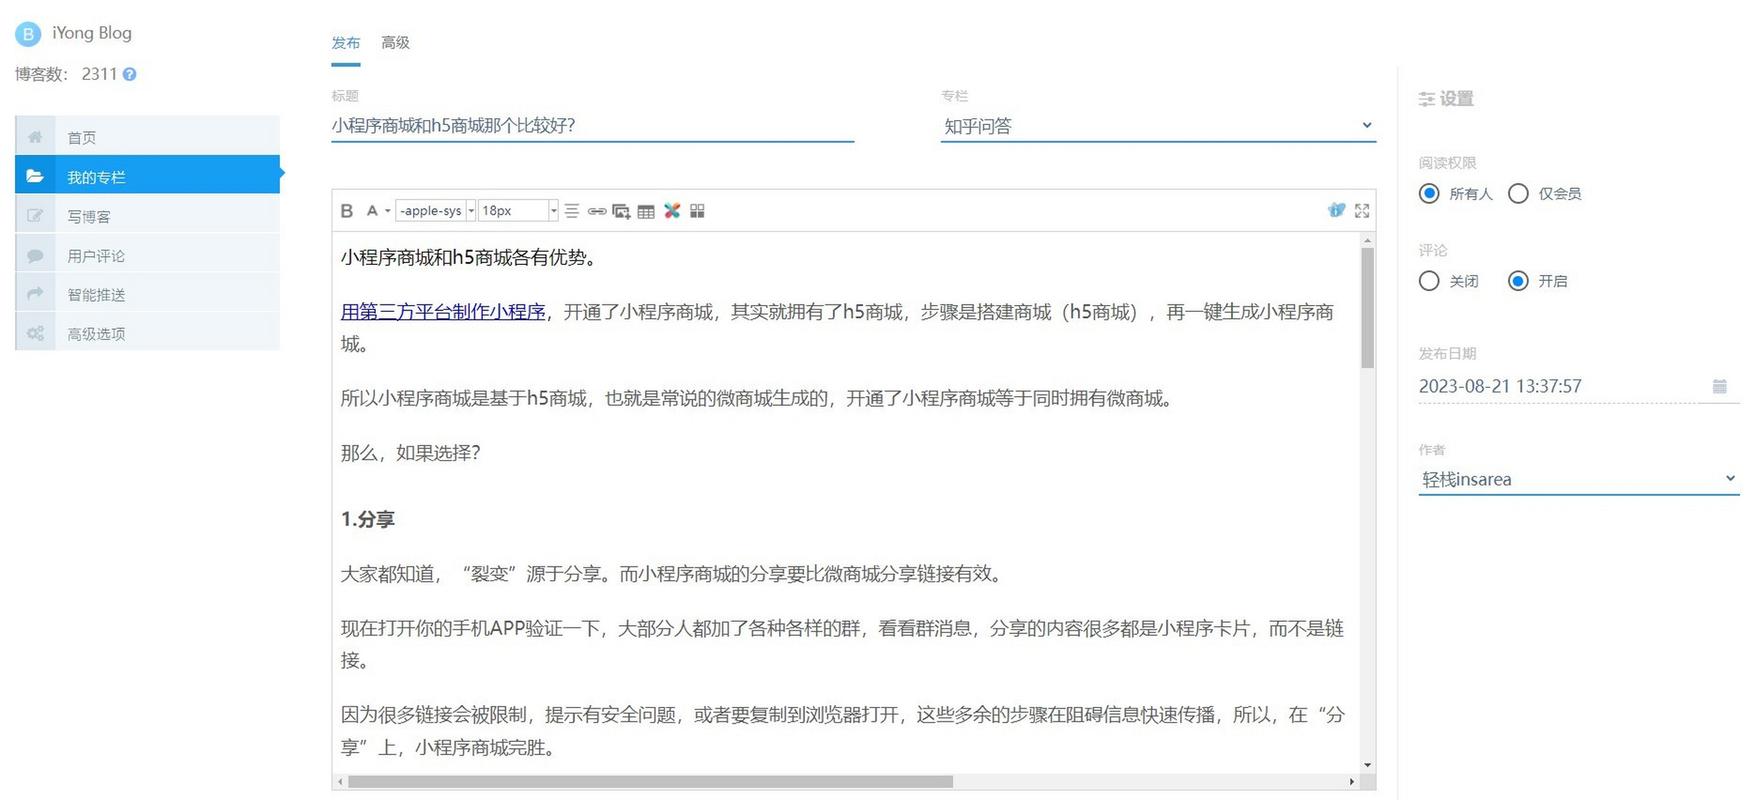Click the blue B avatar logo
1756x800 pixels.
[28, 34]
